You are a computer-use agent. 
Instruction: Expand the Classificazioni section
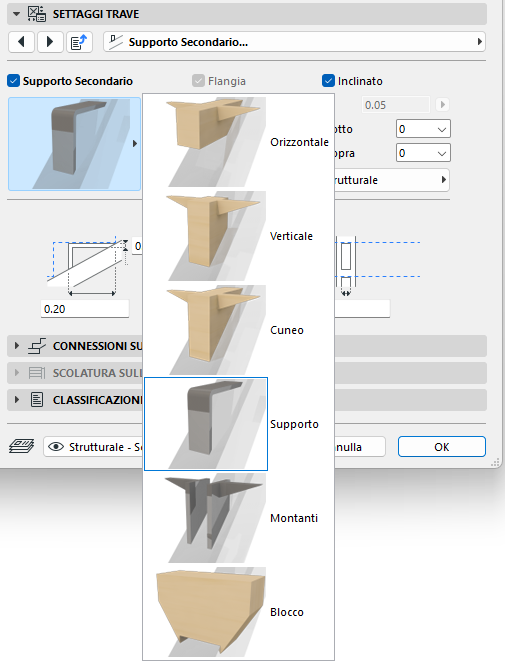[x=17, y=400]
